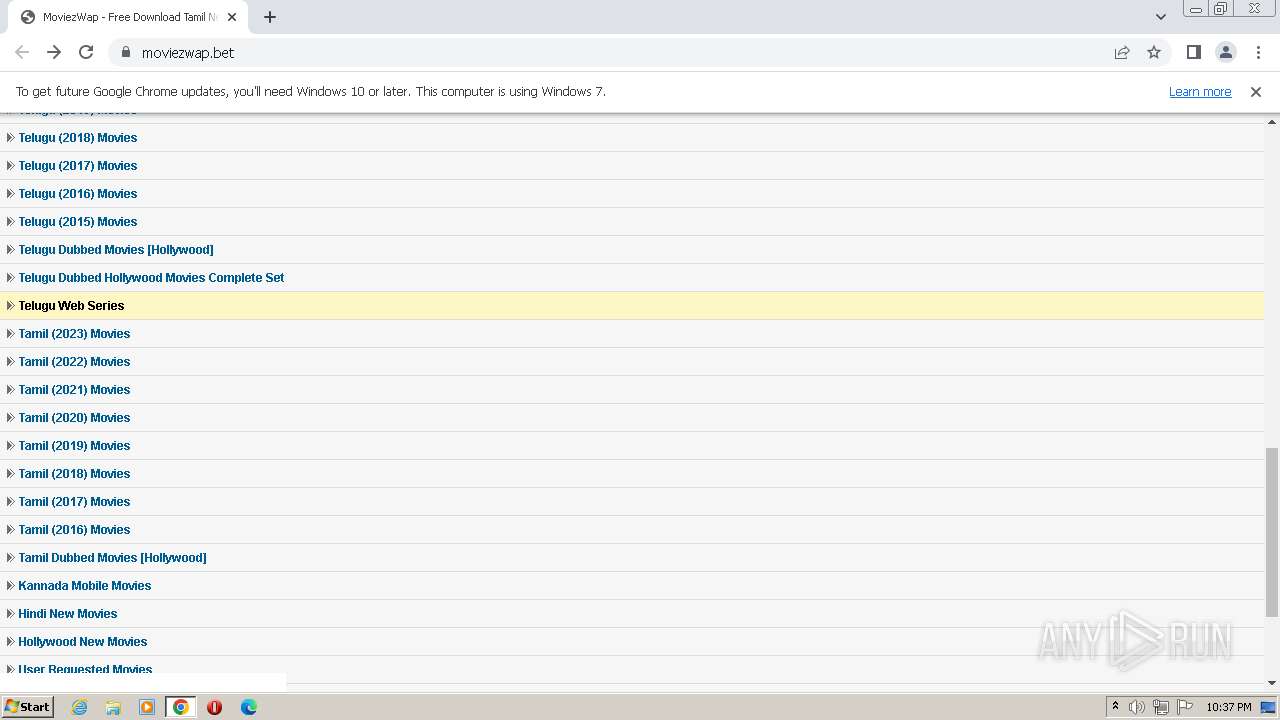This screenshot has height=720, width=1280.
Task: Bookmark this tab with the star icon
Action: 1154,52
